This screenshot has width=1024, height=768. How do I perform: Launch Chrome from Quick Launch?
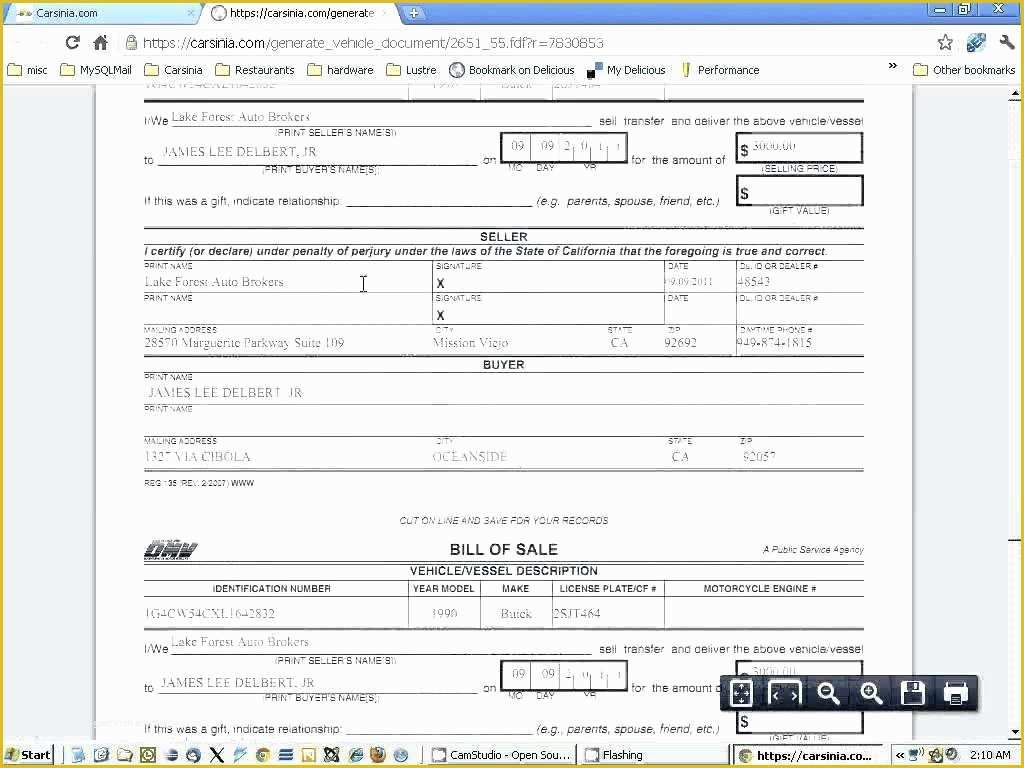tap(263, 755)
